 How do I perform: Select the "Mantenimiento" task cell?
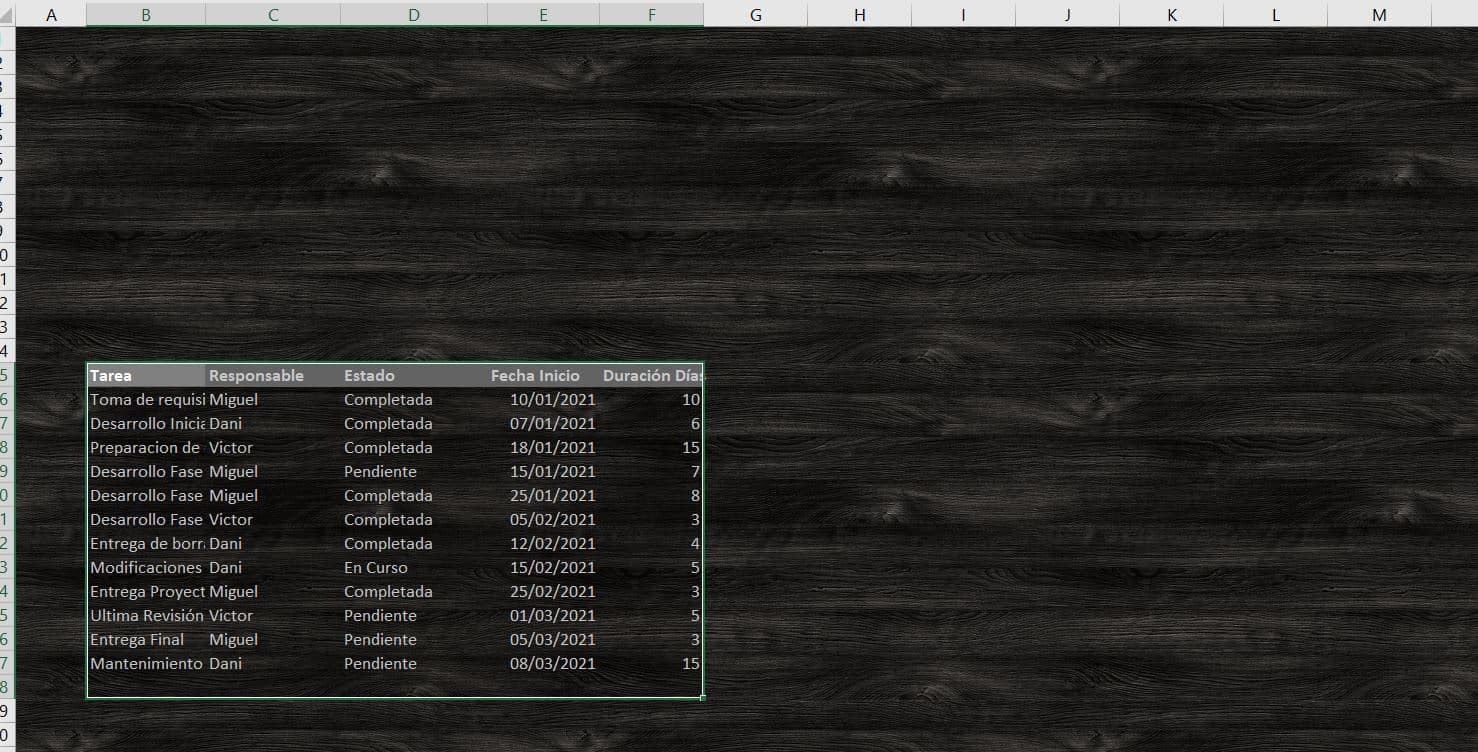(x=147, y=664)
